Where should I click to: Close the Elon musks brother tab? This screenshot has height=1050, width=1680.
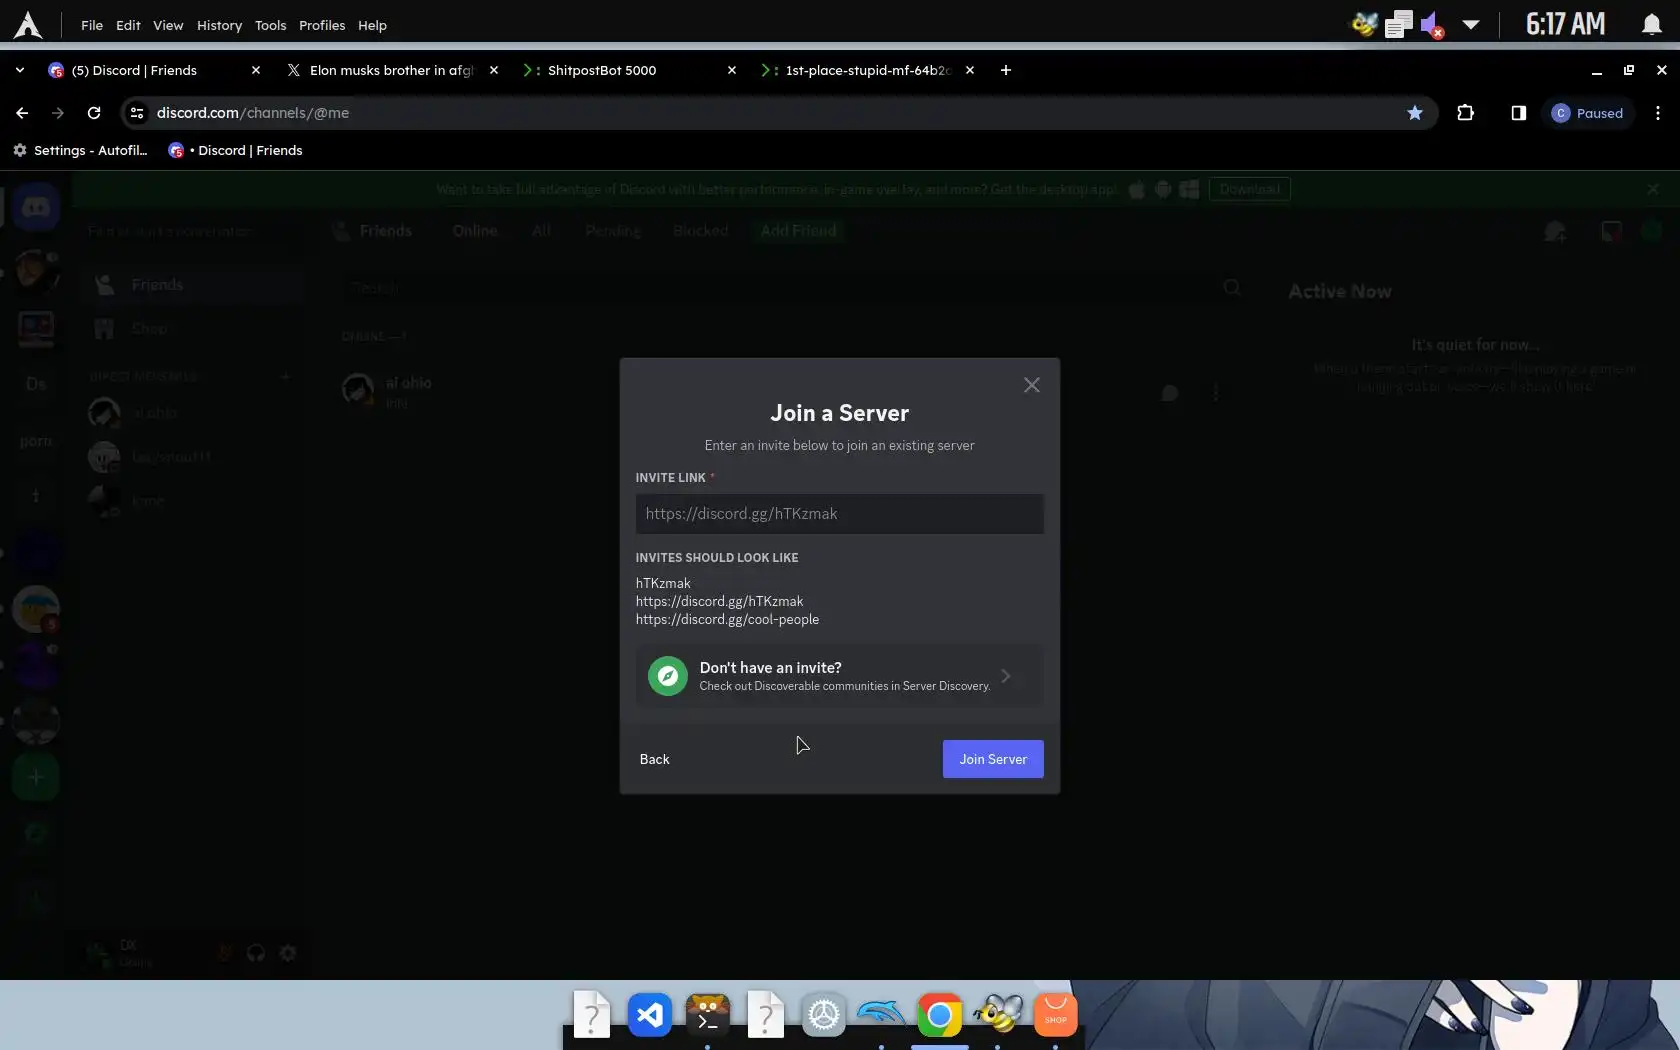pos(494,70)
